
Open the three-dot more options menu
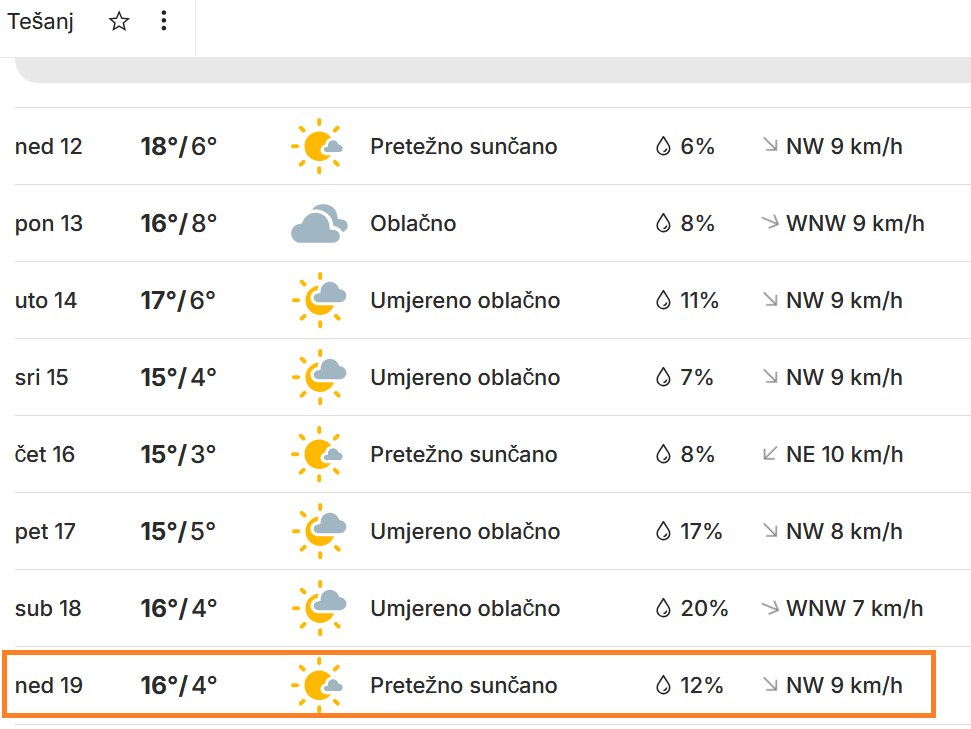click(164, 22)
